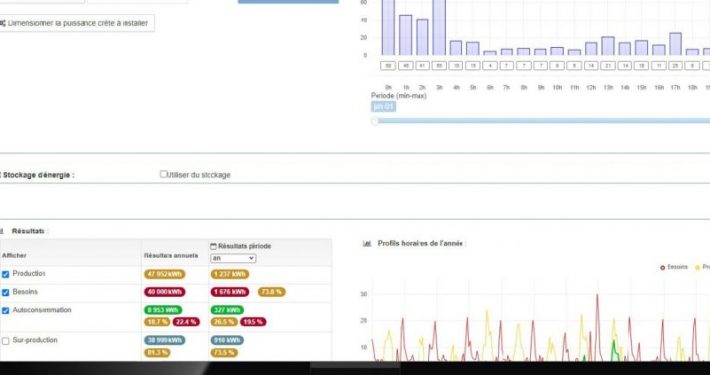Enable the Sur-production checkbox
710x375 pixels.
[x=5, y=341]
